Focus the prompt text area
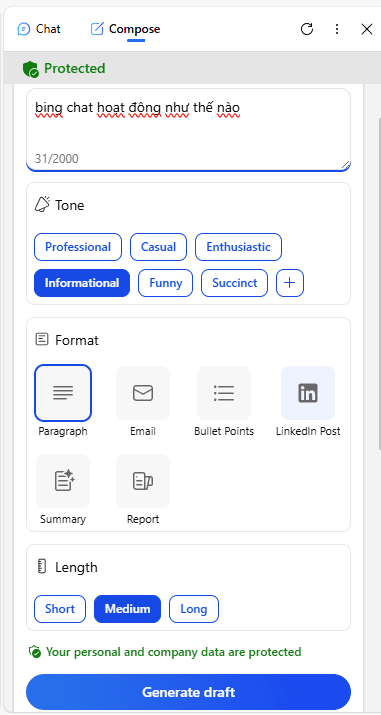The width and height of the screenshot is (381, 715). tap(188, 130)
